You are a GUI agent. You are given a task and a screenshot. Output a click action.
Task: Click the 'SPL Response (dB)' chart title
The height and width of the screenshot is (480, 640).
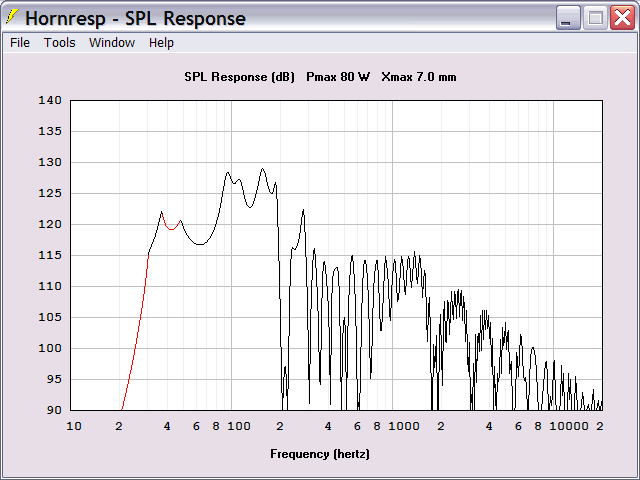(239, 77)
